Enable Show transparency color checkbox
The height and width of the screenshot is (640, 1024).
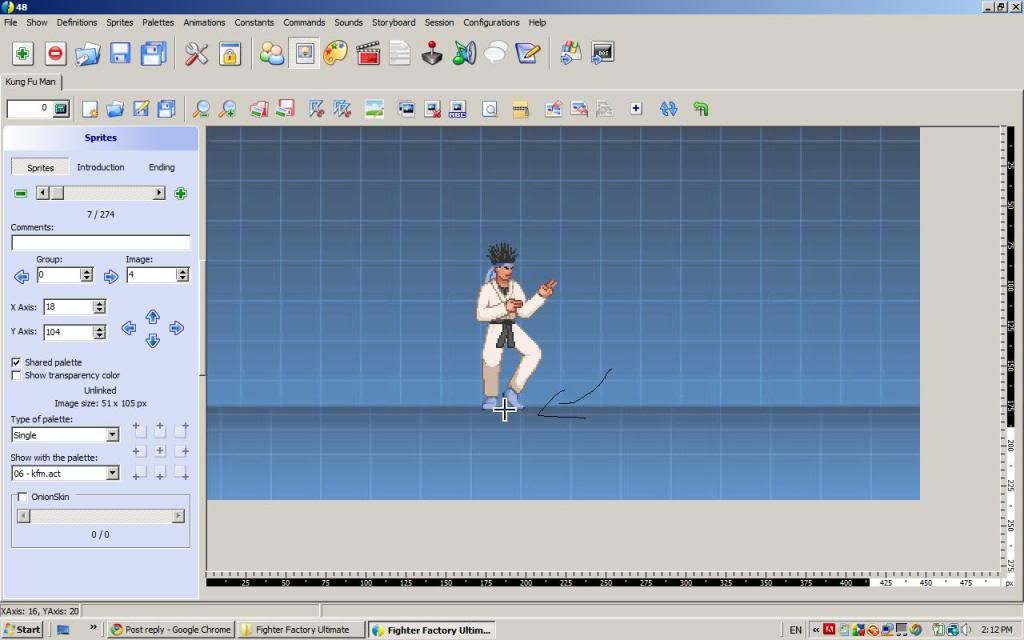[x=16, y=375]
